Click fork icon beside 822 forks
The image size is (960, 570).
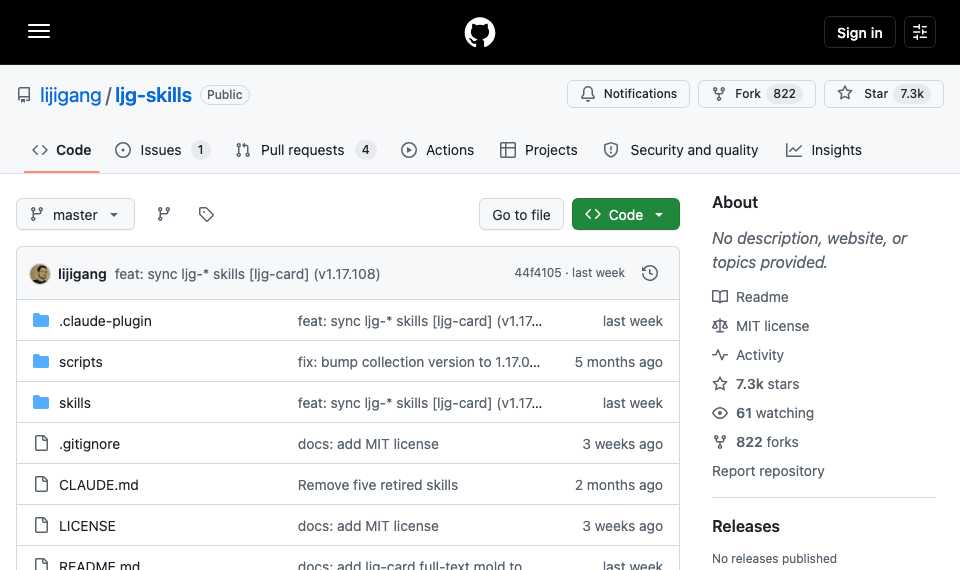[x=720, y=442]
